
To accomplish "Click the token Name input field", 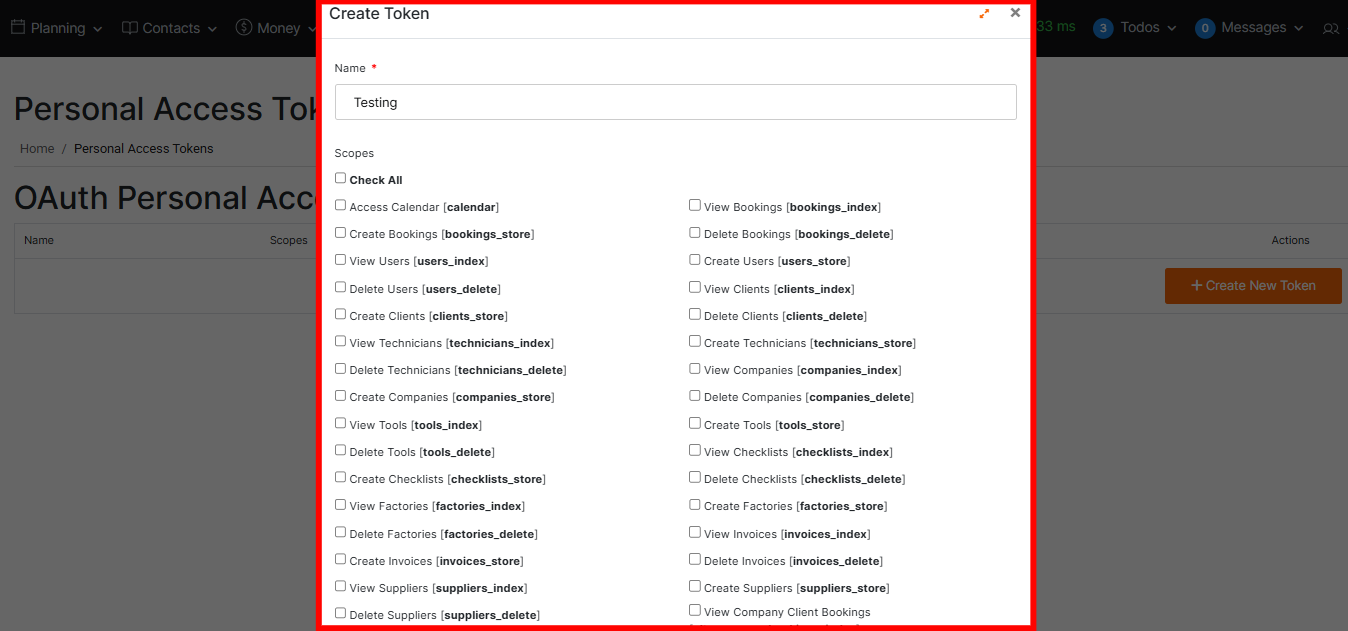I will tap(675, 102).
